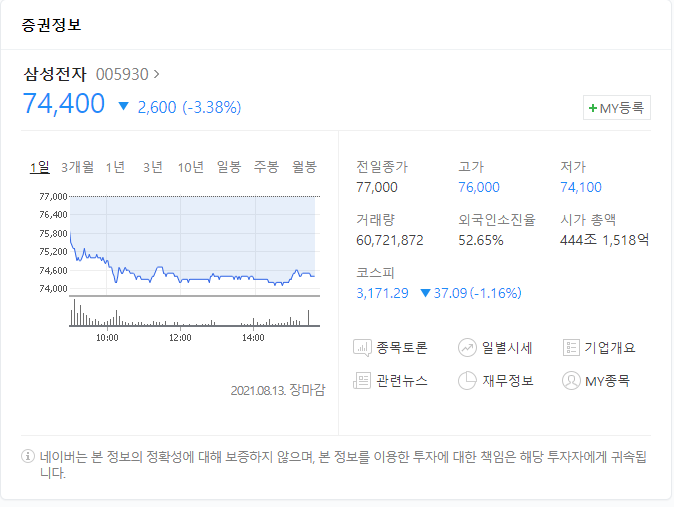Click 관련뉴스 link text
This screenshot has width=674, height=507.
pyautogui.click(x=402, y=381)
